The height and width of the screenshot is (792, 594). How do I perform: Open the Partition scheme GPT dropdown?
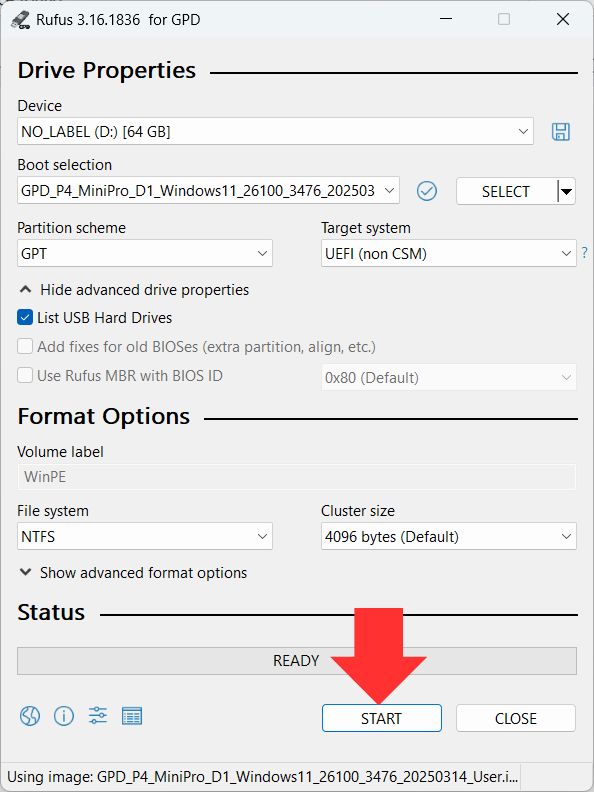coord(145,253)
